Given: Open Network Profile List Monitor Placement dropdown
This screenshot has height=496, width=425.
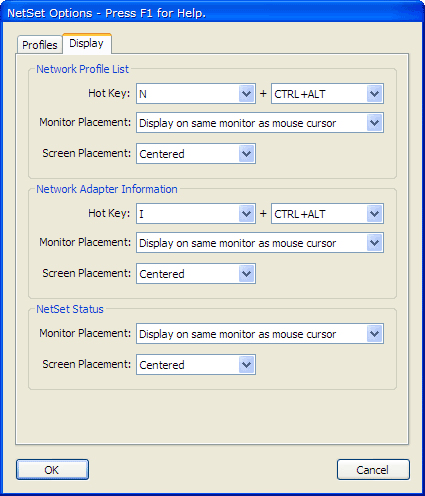Looking at the screenshot, I should click(x=260, y=123).
